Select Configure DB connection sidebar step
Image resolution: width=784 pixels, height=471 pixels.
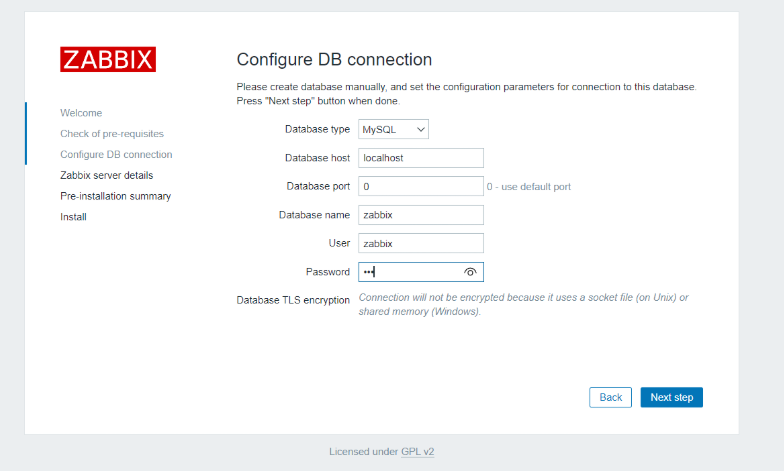116,155
